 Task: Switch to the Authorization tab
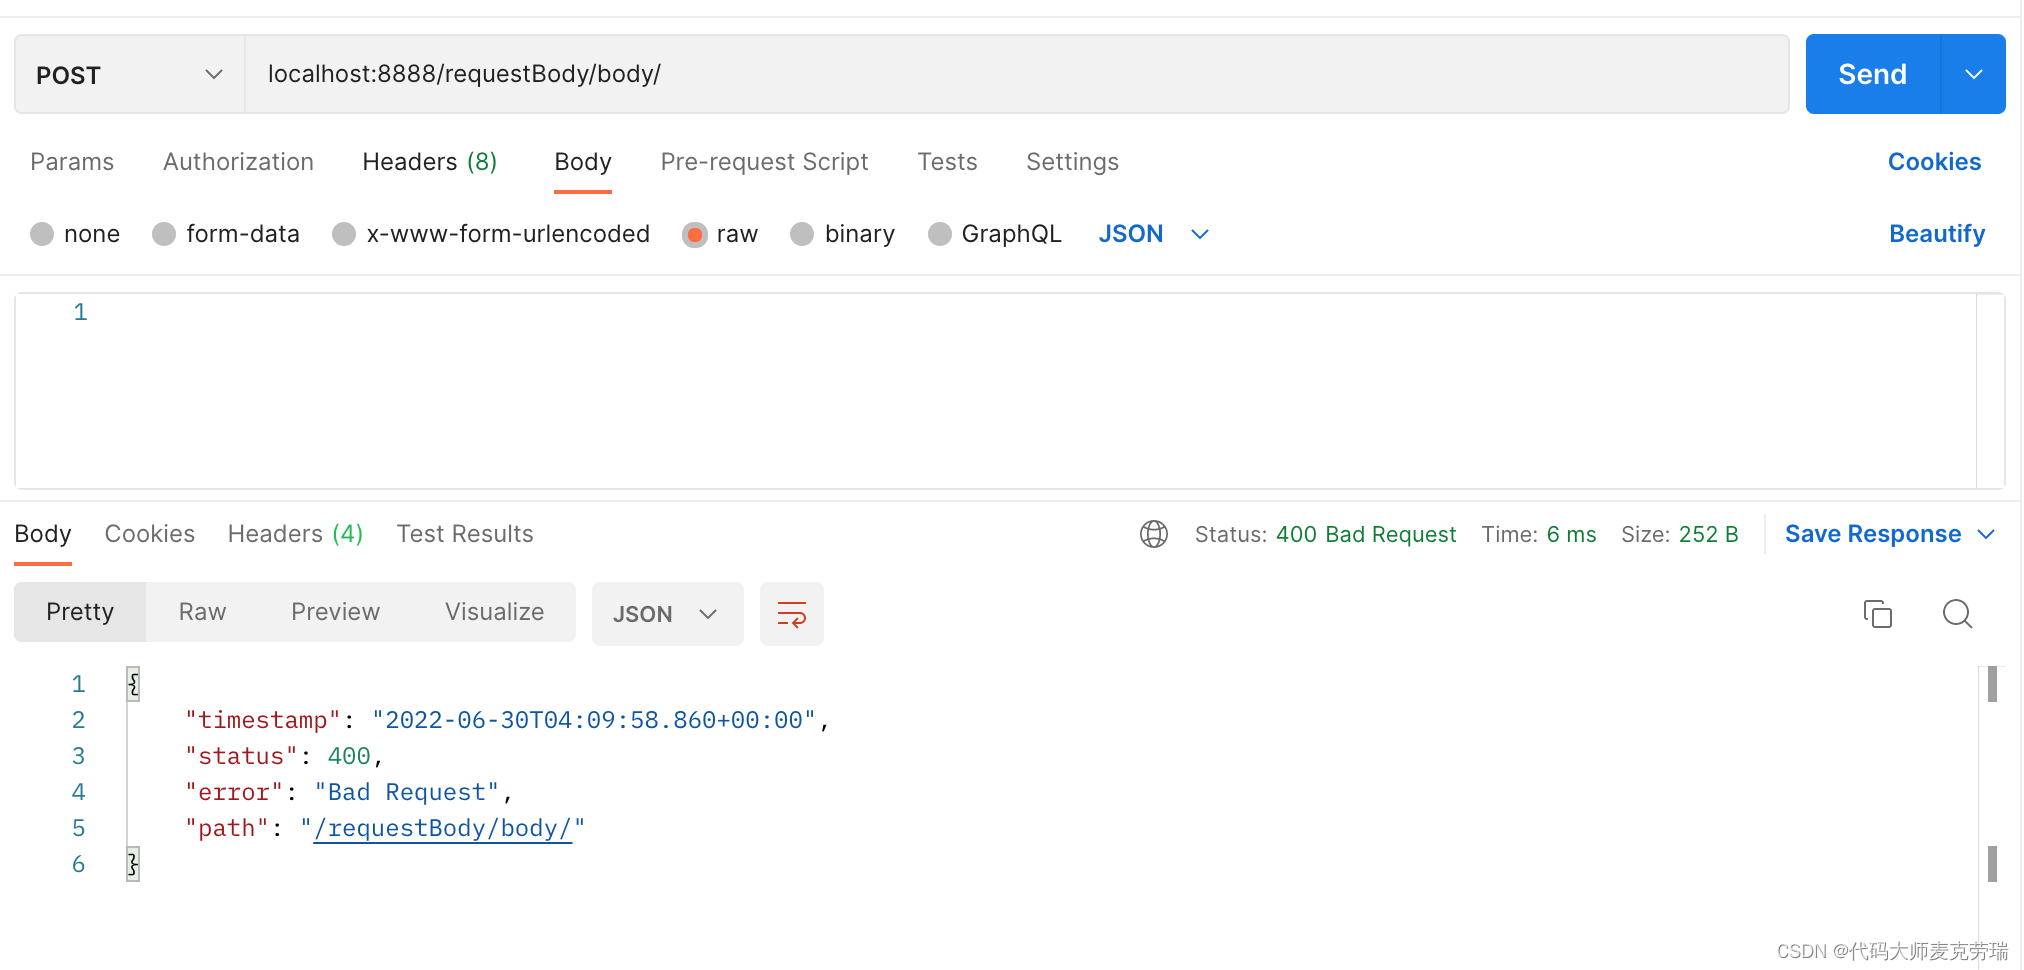[x=238, y=162]
